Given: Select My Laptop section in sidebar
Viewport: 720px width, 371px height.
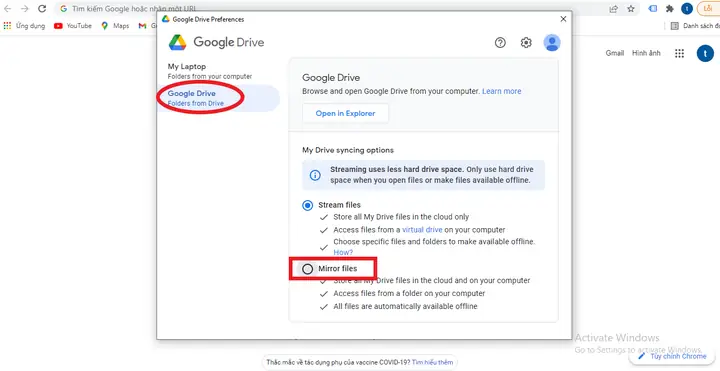Looking at the screenshot, I should tap(210, 71).
